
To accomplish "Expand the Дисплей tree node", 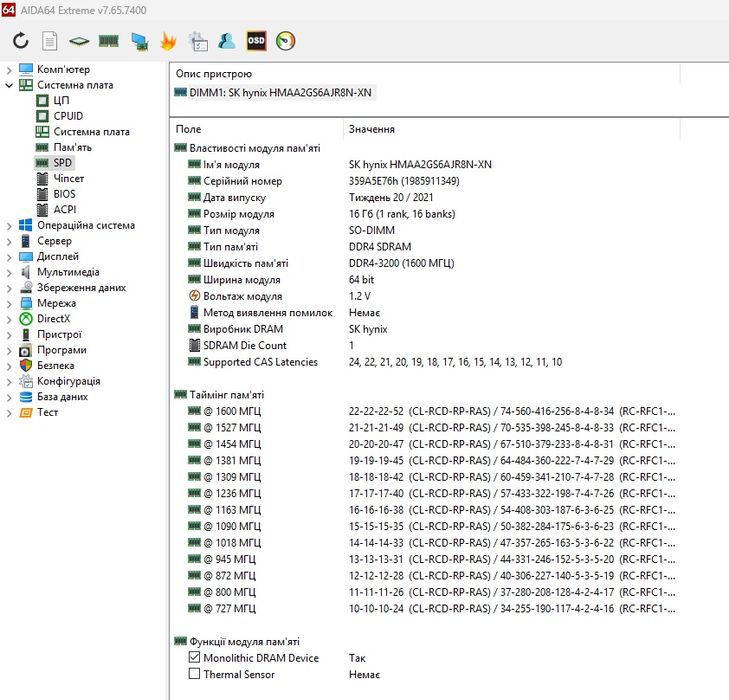I will coord(9,257).
